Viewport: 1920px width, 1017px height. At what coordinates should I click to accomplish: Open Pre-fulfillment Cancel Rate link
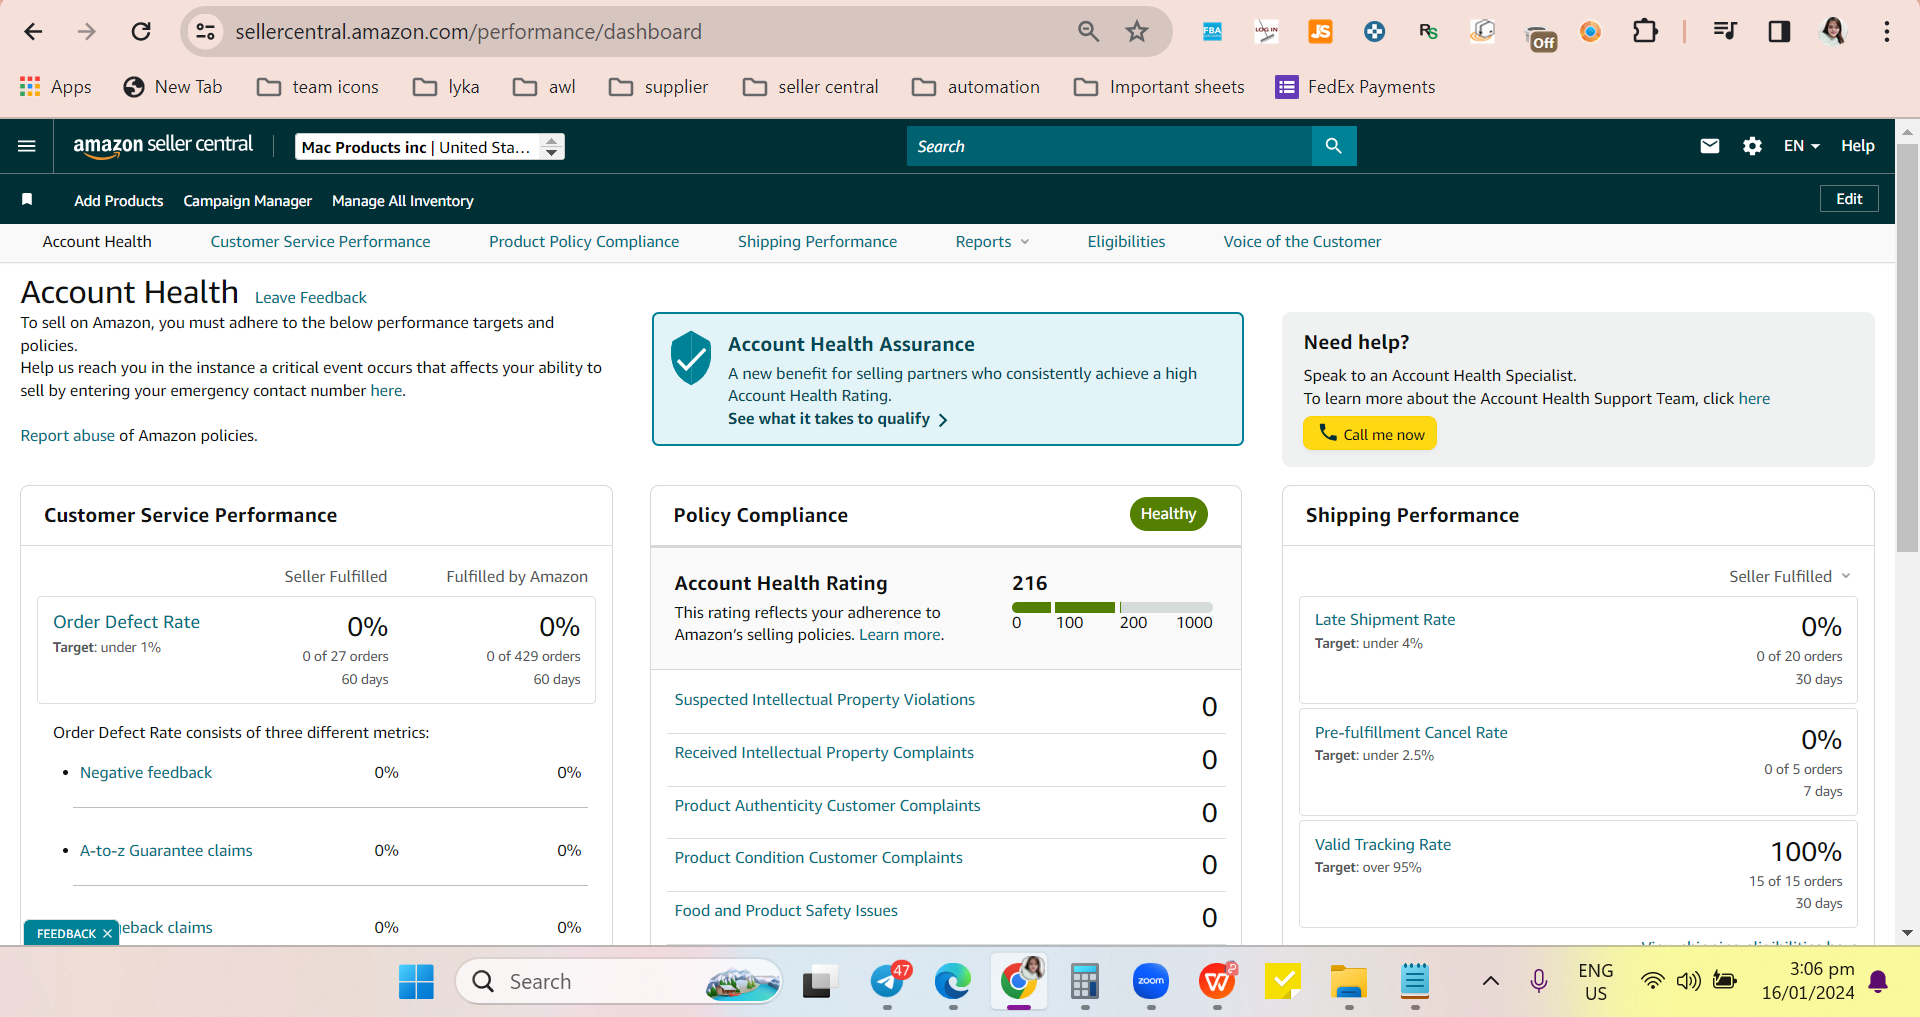(1411, 733)
